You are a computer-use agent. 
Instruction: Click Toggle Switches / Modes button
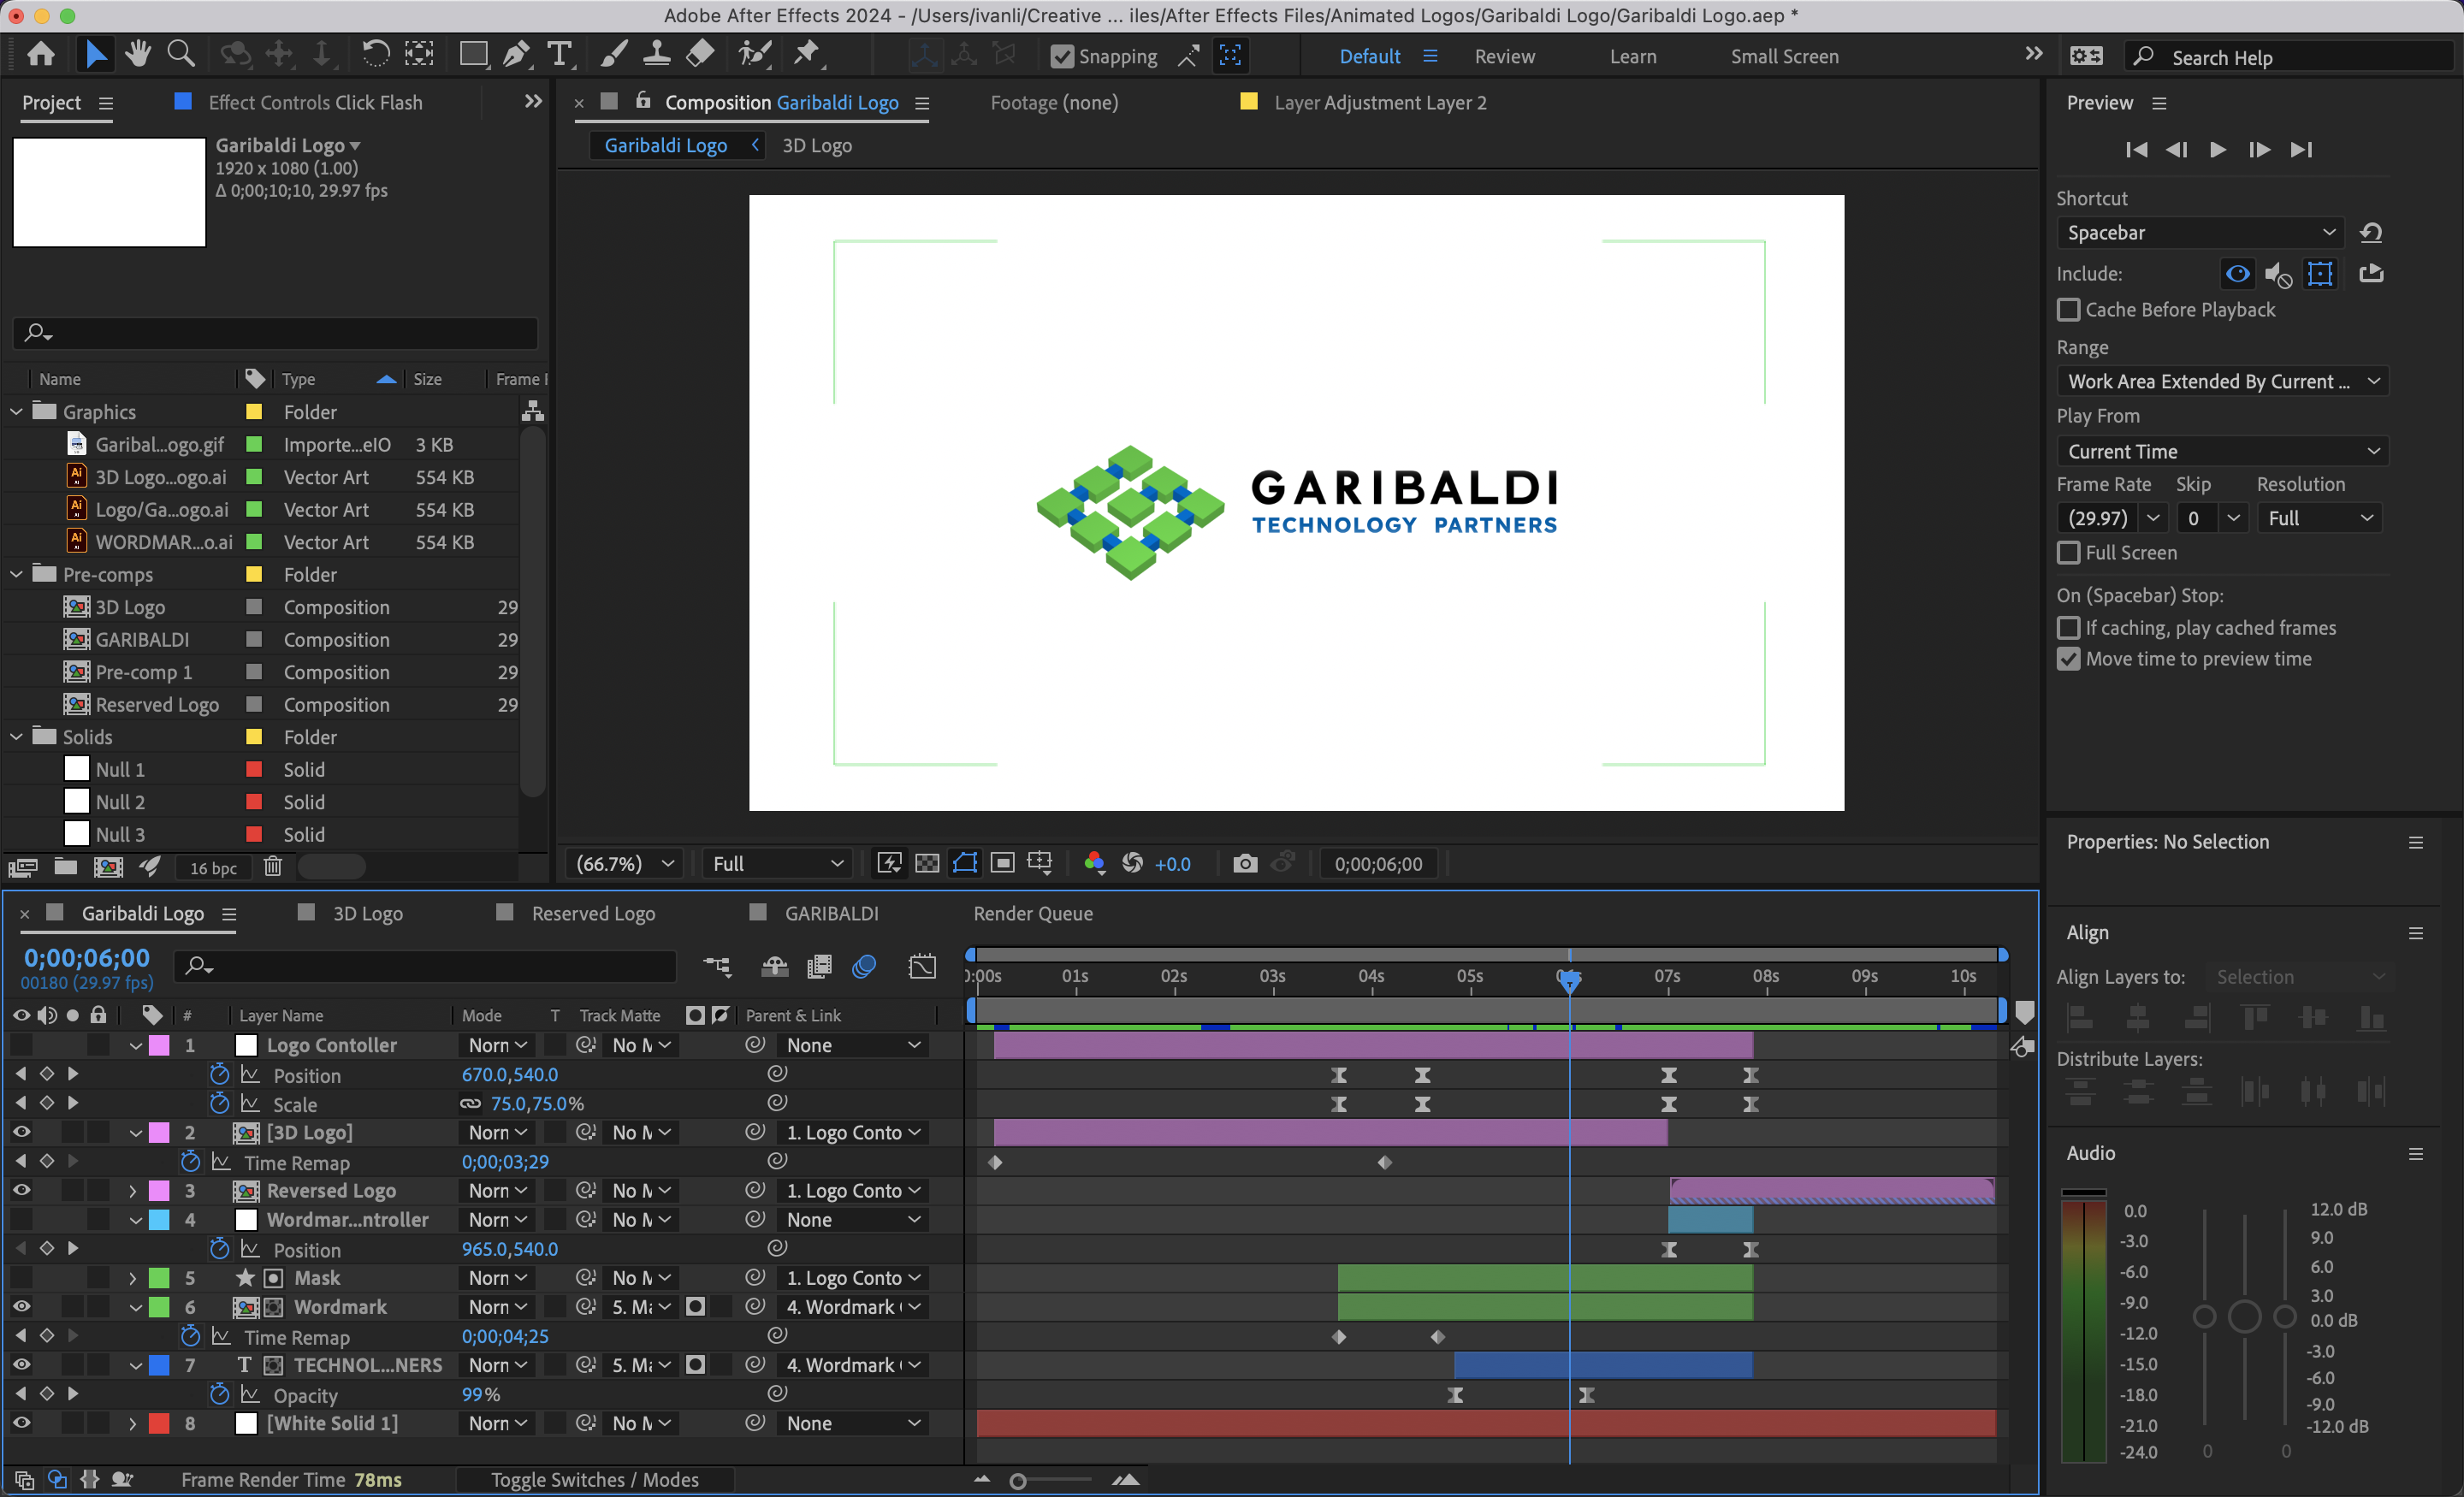595,1480
